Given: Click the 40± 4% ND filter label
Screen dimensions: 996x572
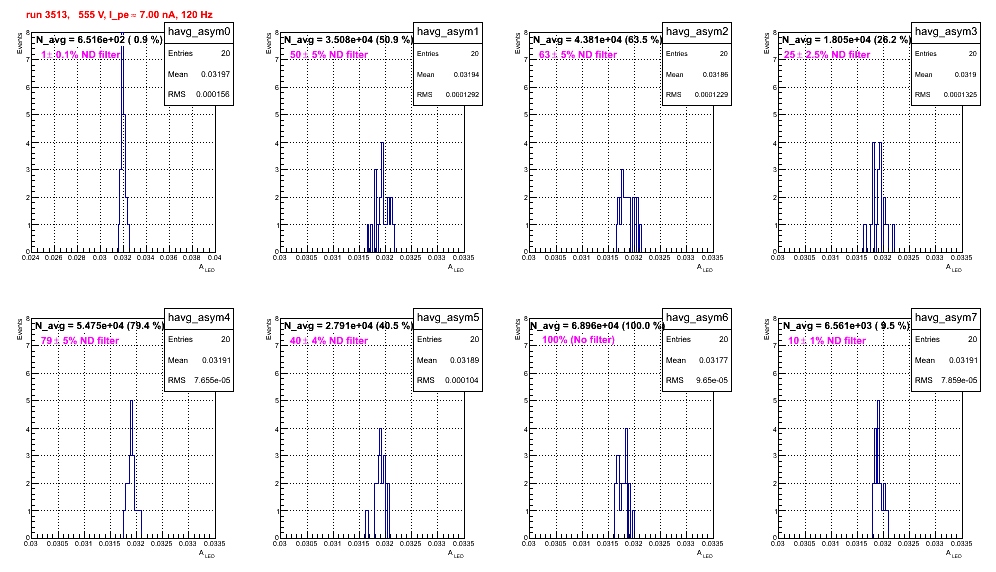Looking at the screenshot, I should click(x=329, y=341).
